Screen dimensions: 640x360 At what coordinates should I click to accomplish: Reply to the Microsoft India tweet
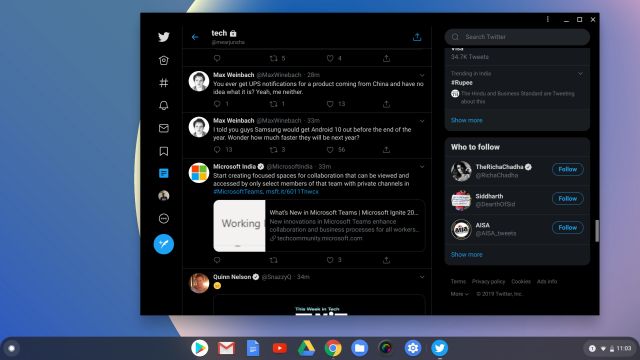(217, 260)
